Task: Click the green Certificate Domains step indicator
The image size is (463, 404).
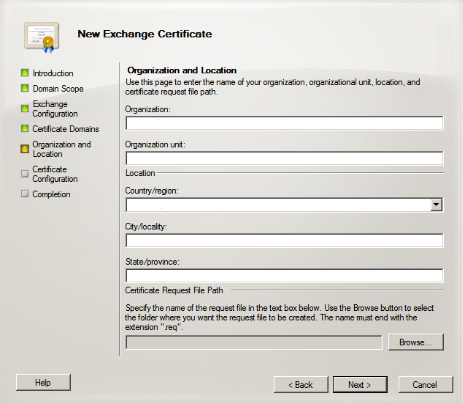Action: (x=25, y=128)
